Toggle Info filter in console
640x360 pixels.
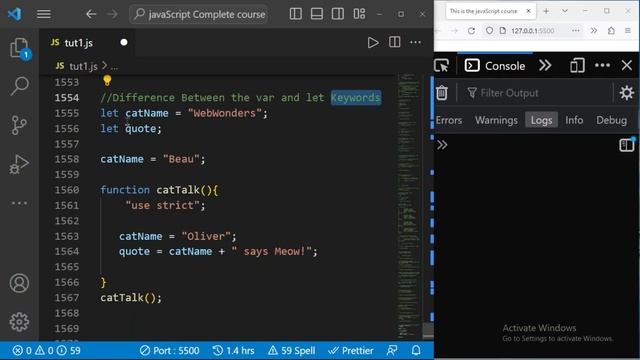point(574,120)
